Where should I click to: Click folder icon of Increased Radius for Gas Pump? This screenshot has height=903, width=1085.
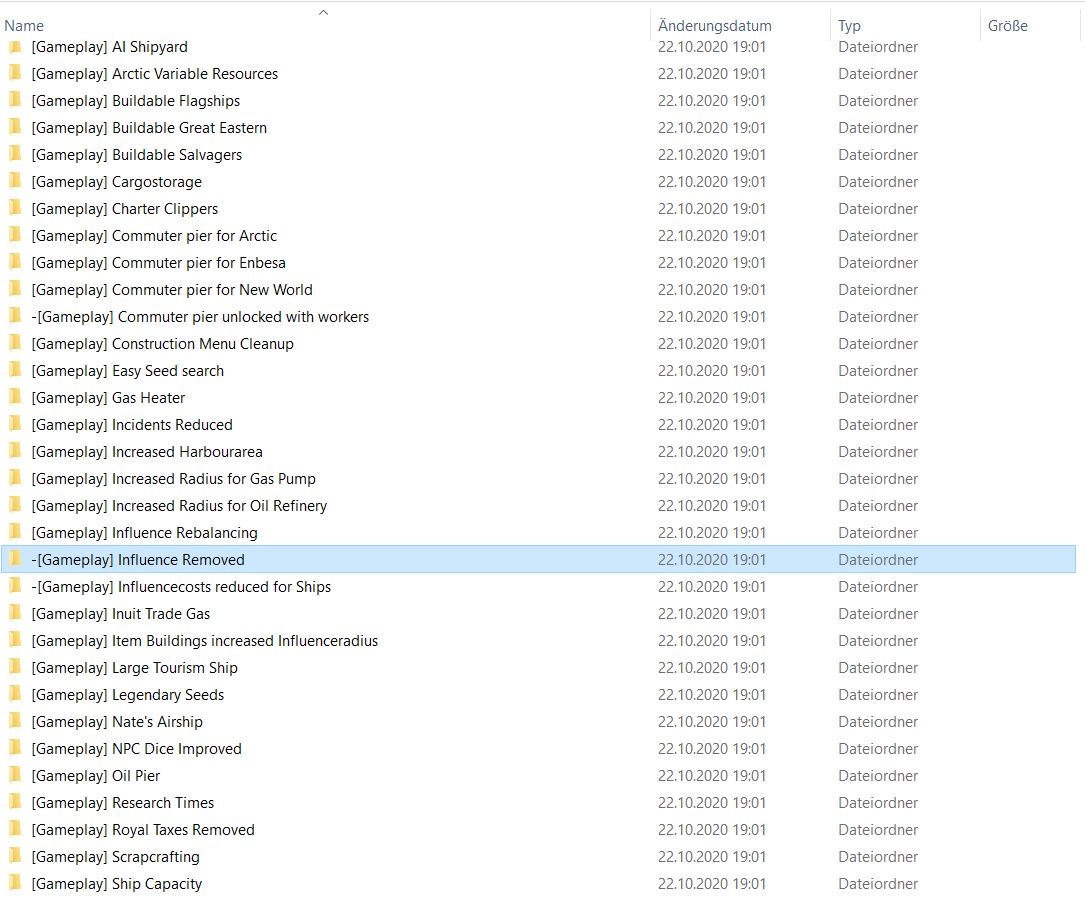[x=15, y=478]
